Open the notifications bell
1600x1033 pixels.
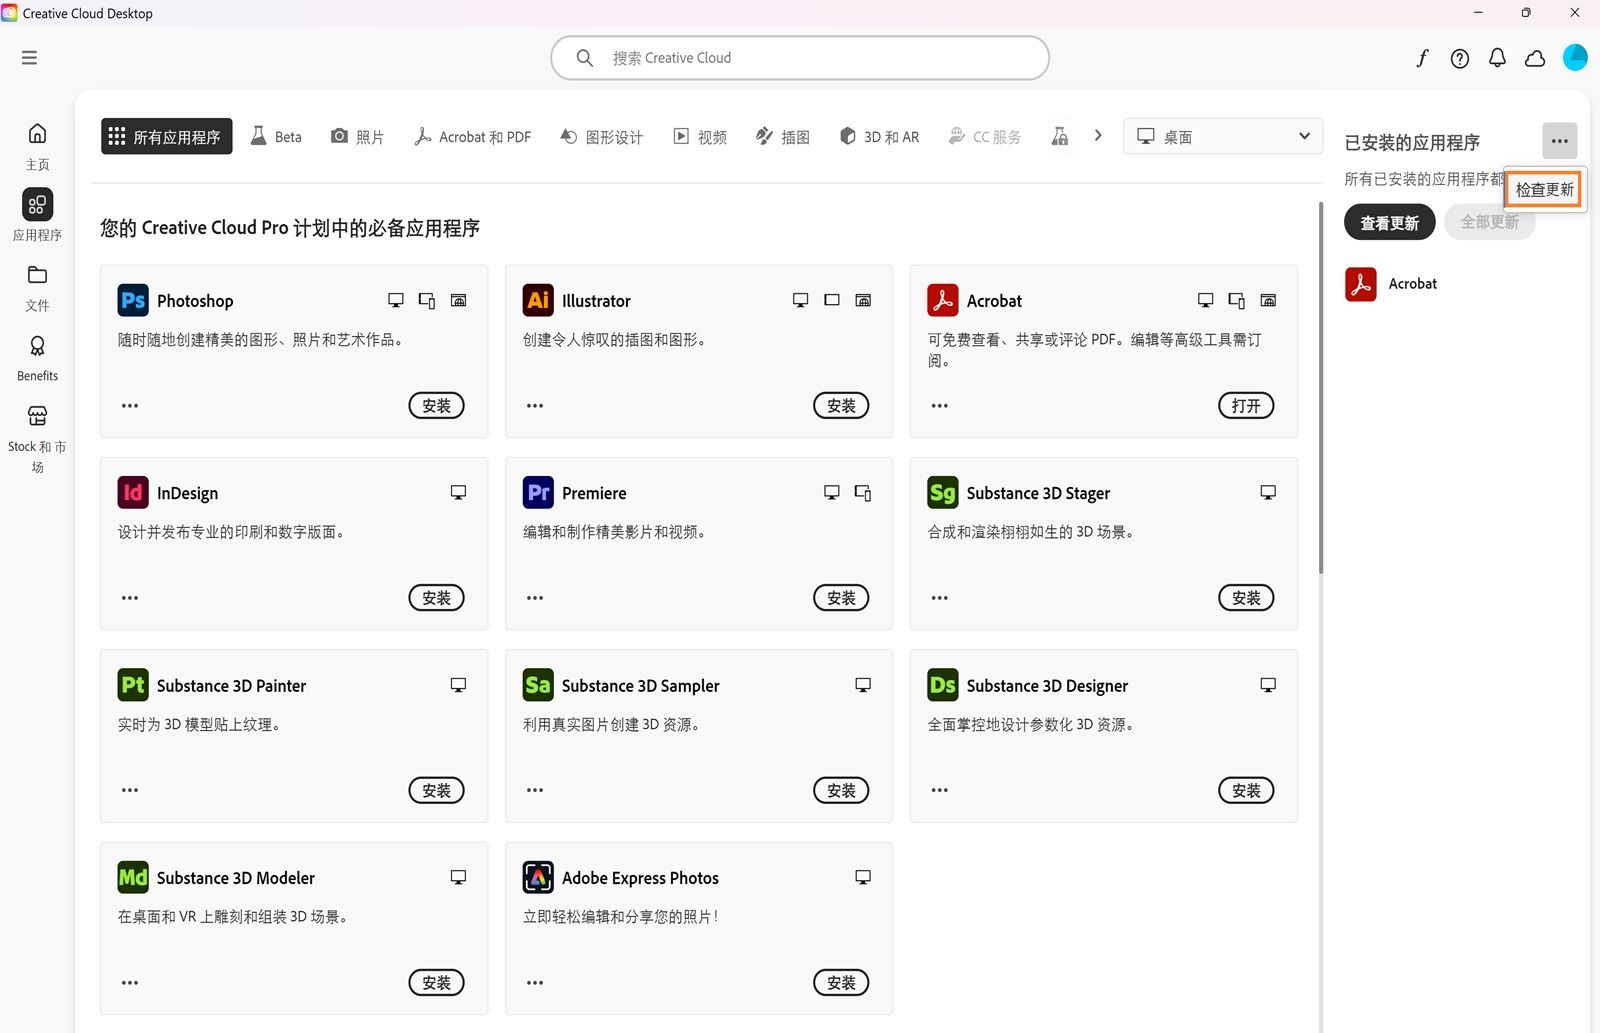[1497, 58]
